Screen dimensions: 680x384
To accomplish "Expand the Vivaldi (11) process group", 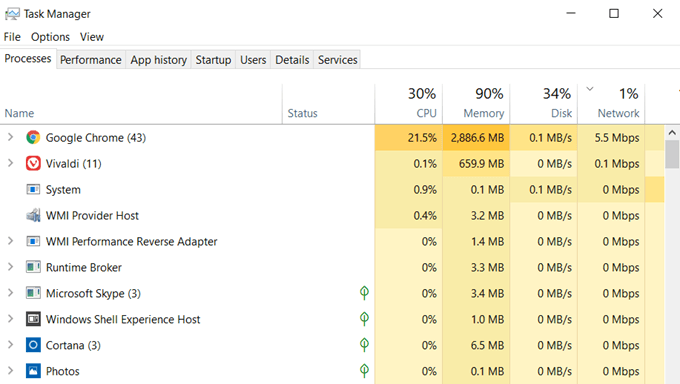I will pyautogui.click(x=10, y=163).
